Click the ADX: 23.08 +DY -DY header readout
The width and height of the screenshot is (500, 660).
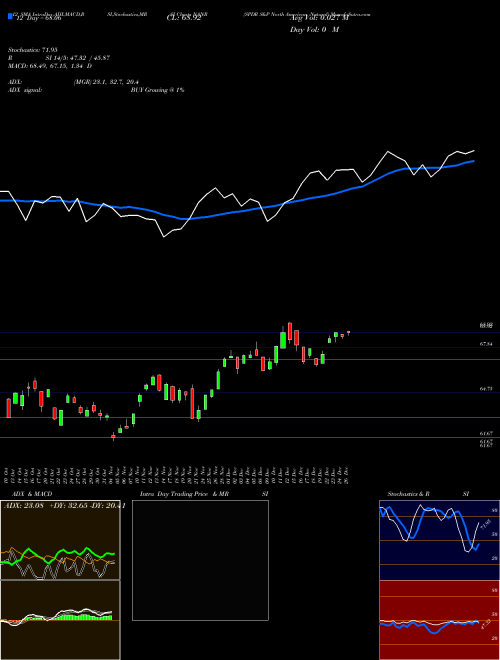point(64,506)
